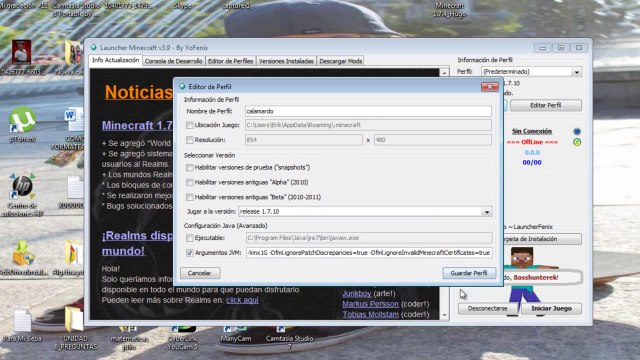
Task: Open the installer box desktop icon
Action: point(22,253)
